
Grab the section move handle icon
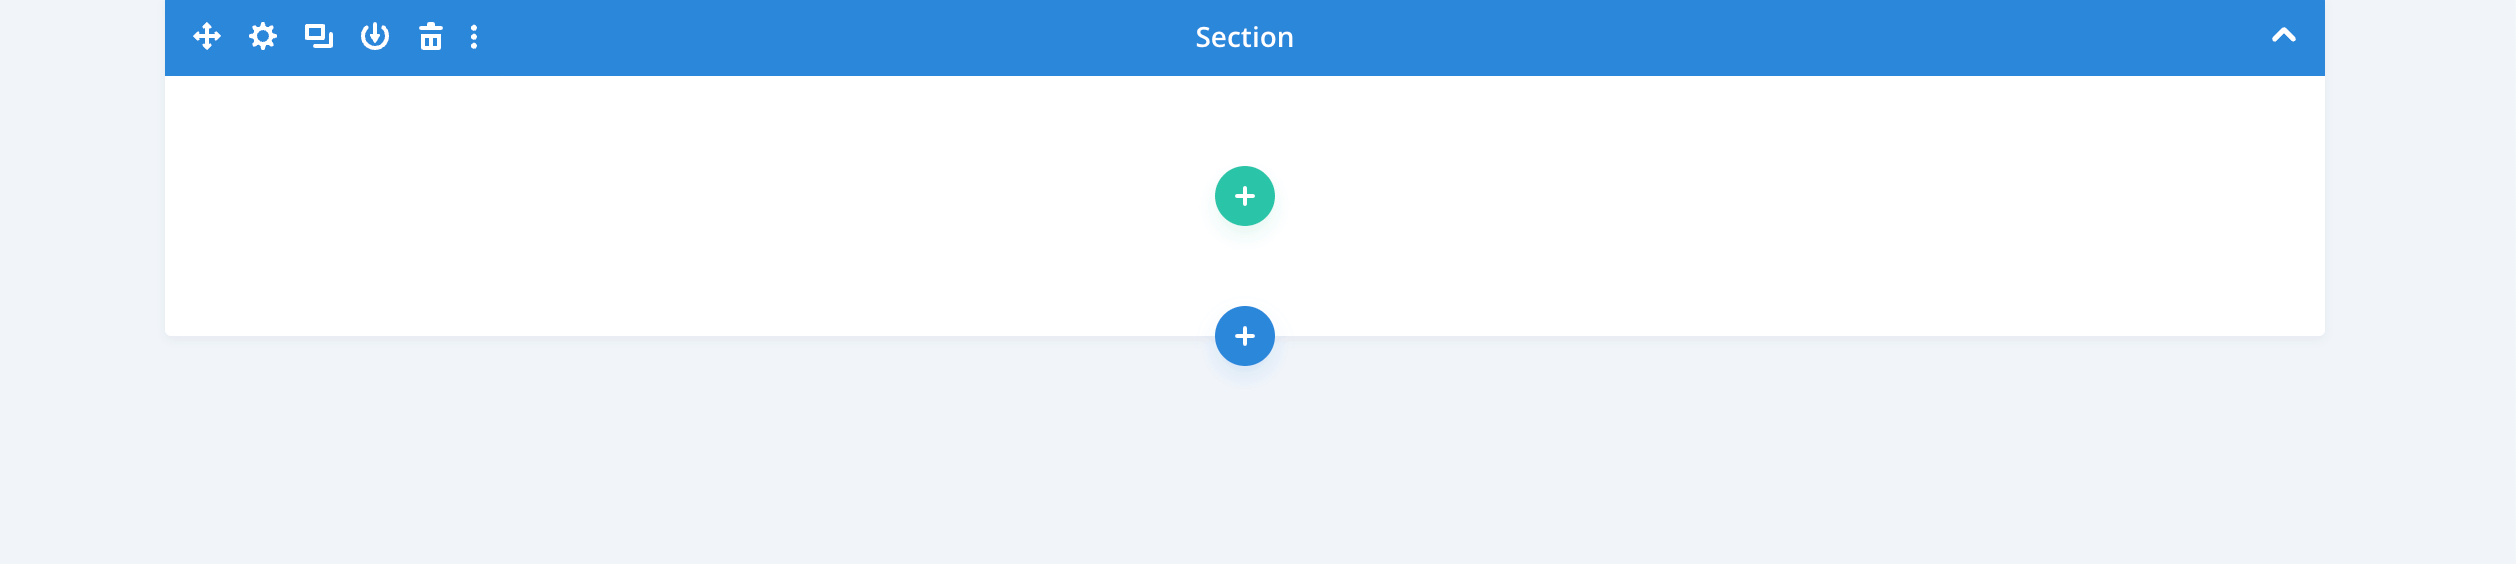click(x=207, y=37)
